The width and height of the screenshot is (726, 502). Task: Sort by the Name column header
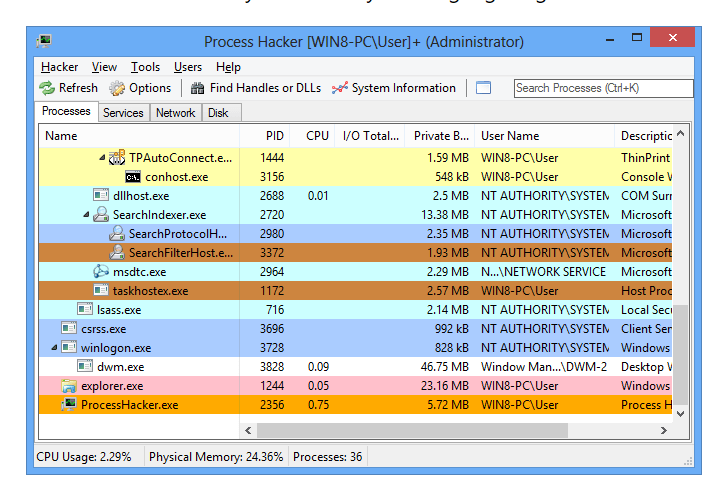[139, 136]
